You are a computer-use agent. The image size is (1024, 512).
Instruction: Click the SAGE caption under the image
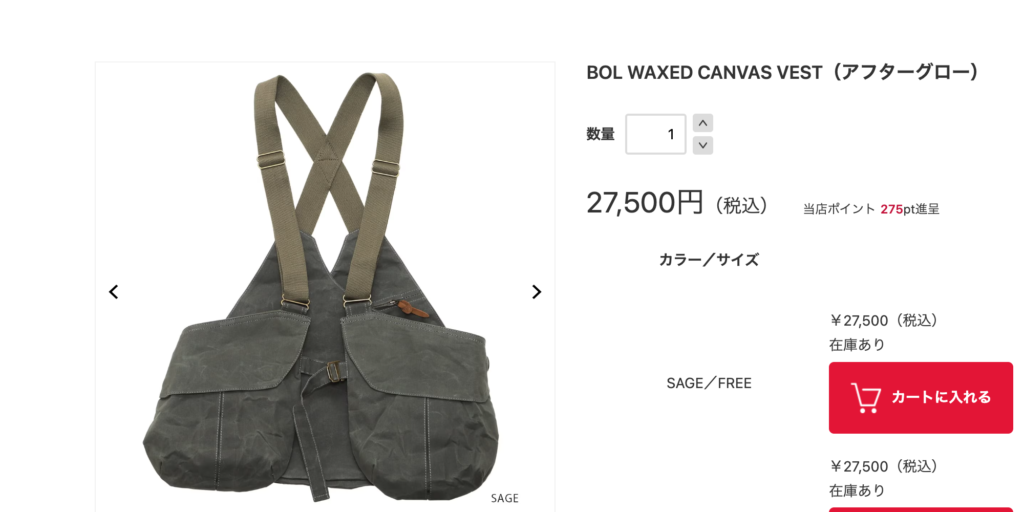[x=504, y=498]
